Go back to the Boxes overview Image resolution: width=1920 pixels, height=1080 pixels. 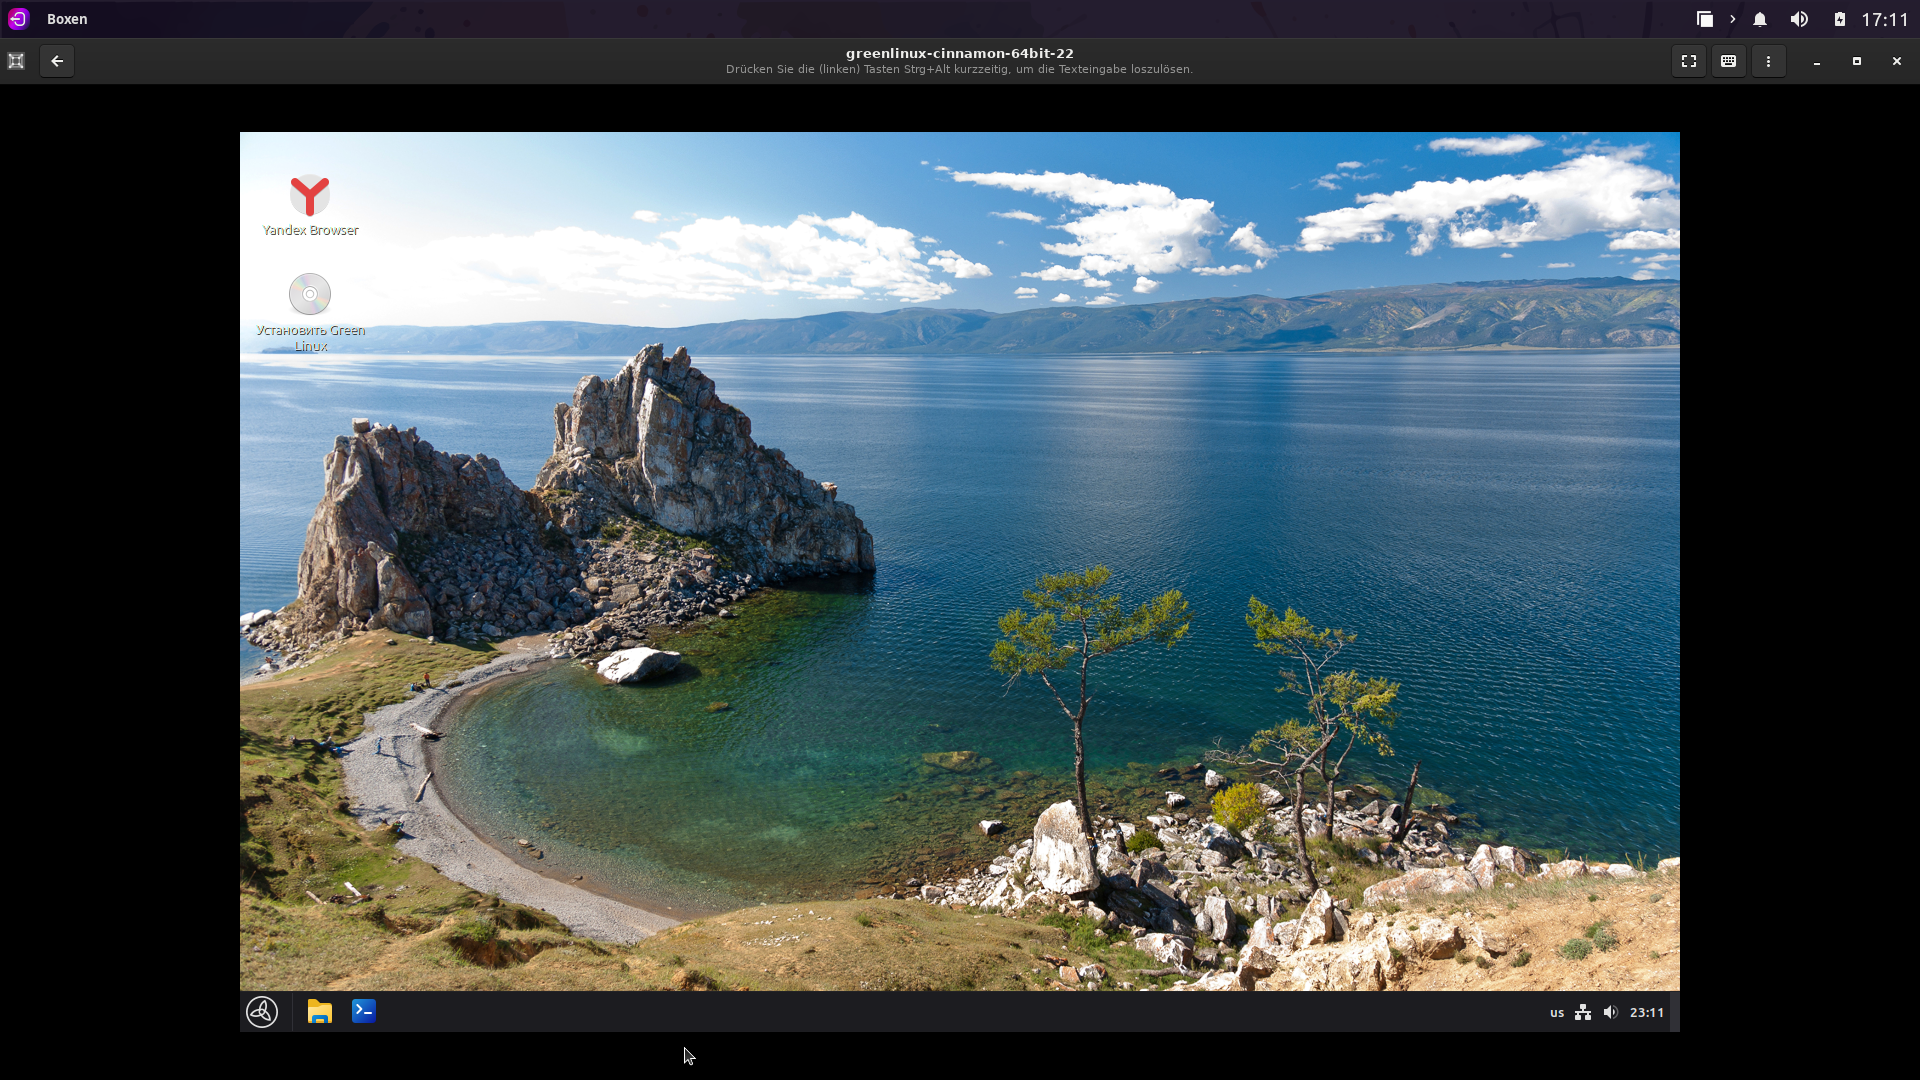57,61
